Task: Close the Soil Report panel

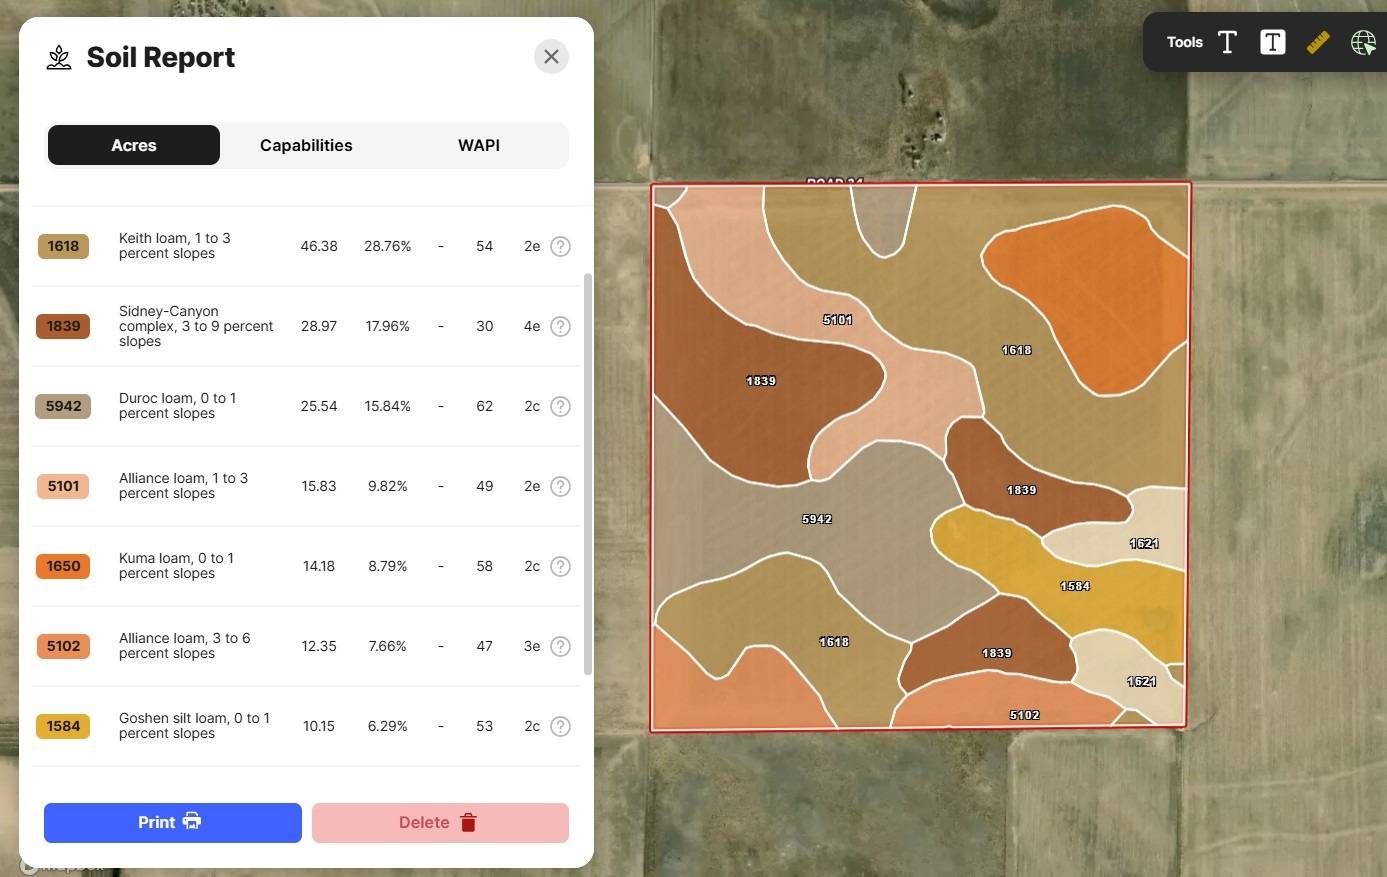Action: point(551,57)
